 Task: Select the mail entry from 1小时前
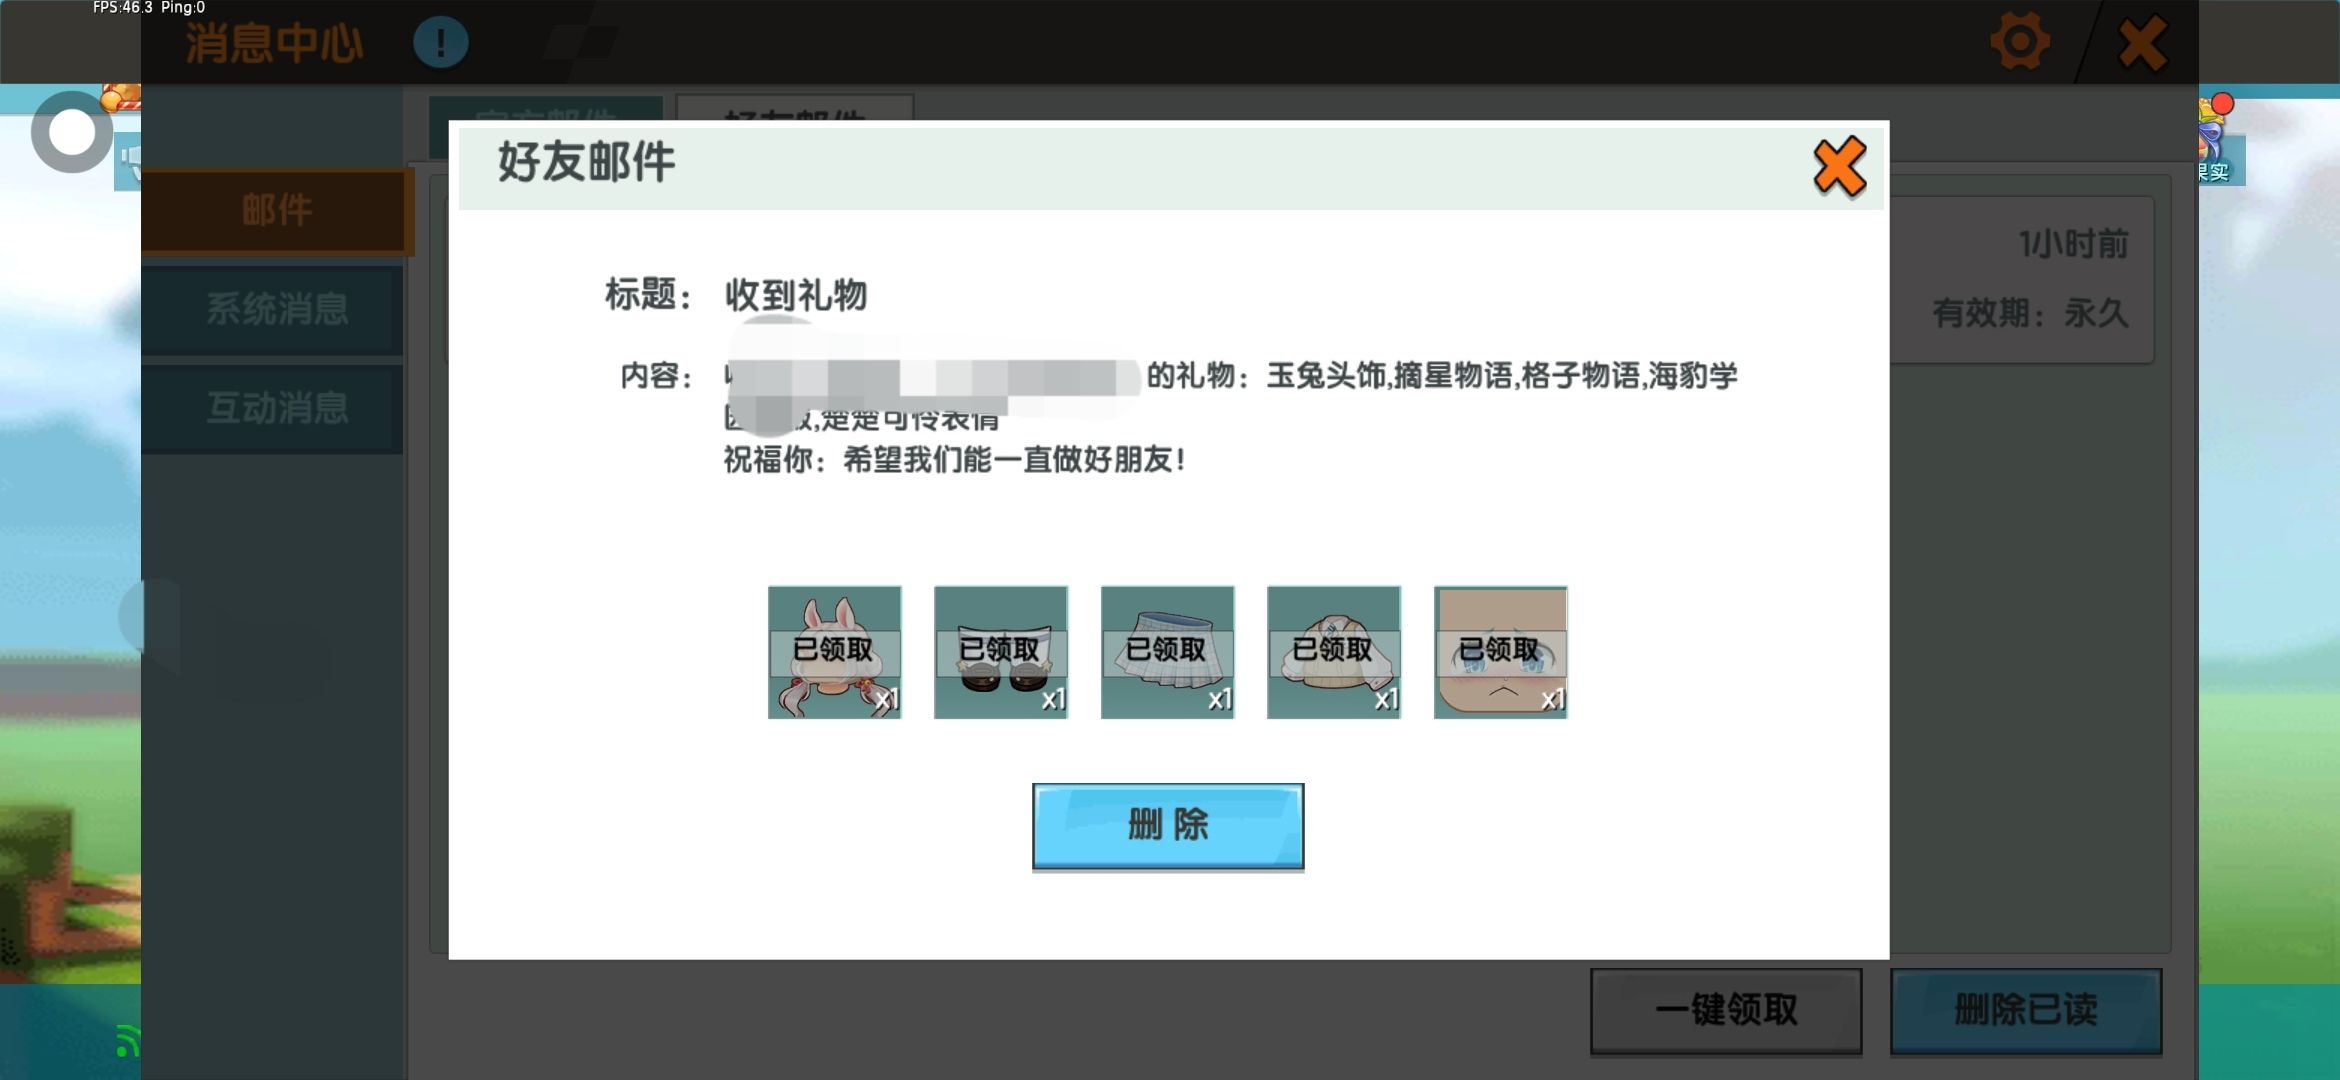[2020, 280]
